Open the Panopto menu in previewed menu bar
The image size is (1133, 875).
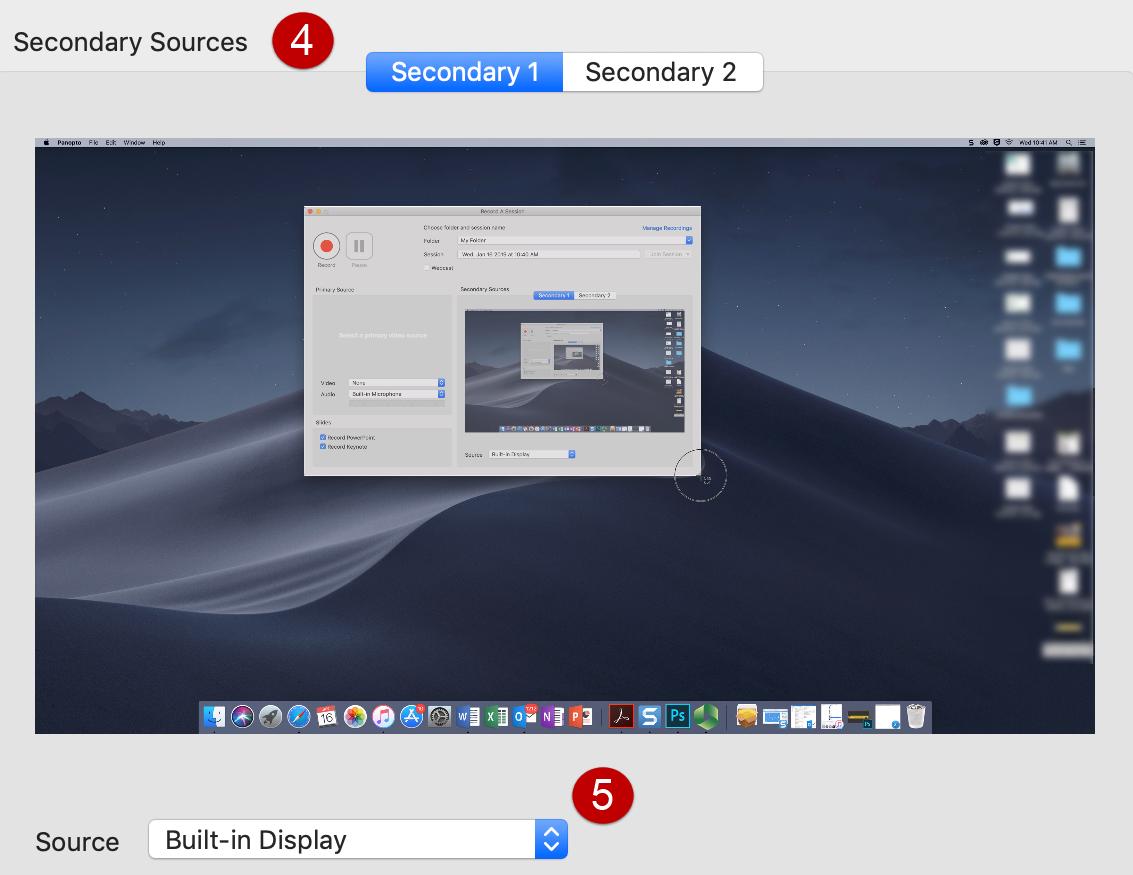[x=69, y=143]
